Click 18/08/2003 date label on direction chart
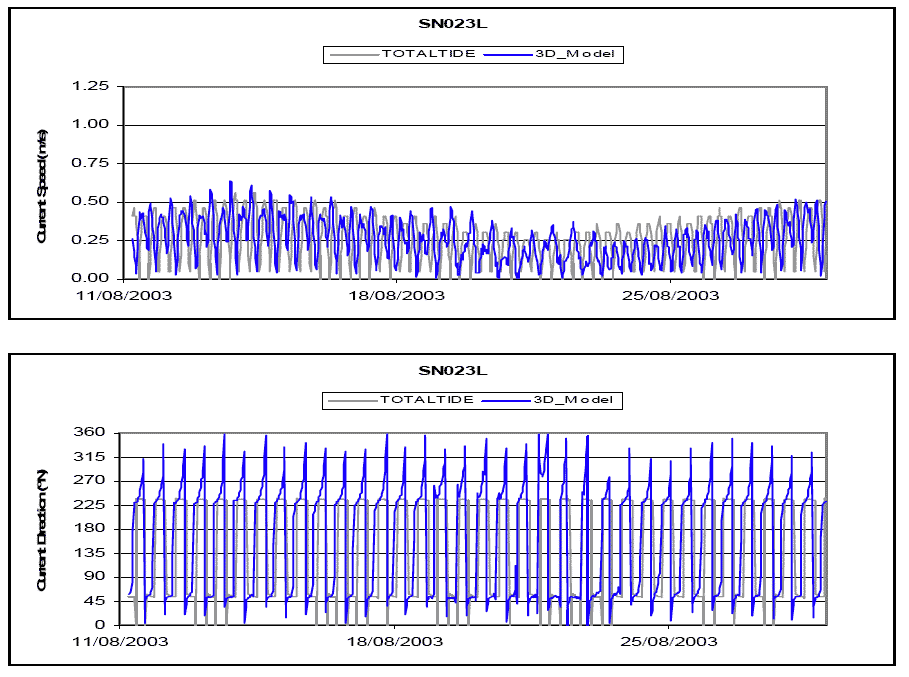Screen dimensions: 909x677 click(x=397, y=642)
